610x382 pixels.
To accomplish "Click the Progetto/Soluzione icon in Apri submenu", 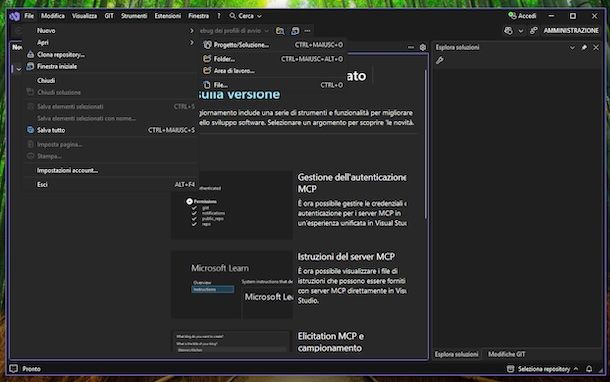I will (x=207, y=45).
